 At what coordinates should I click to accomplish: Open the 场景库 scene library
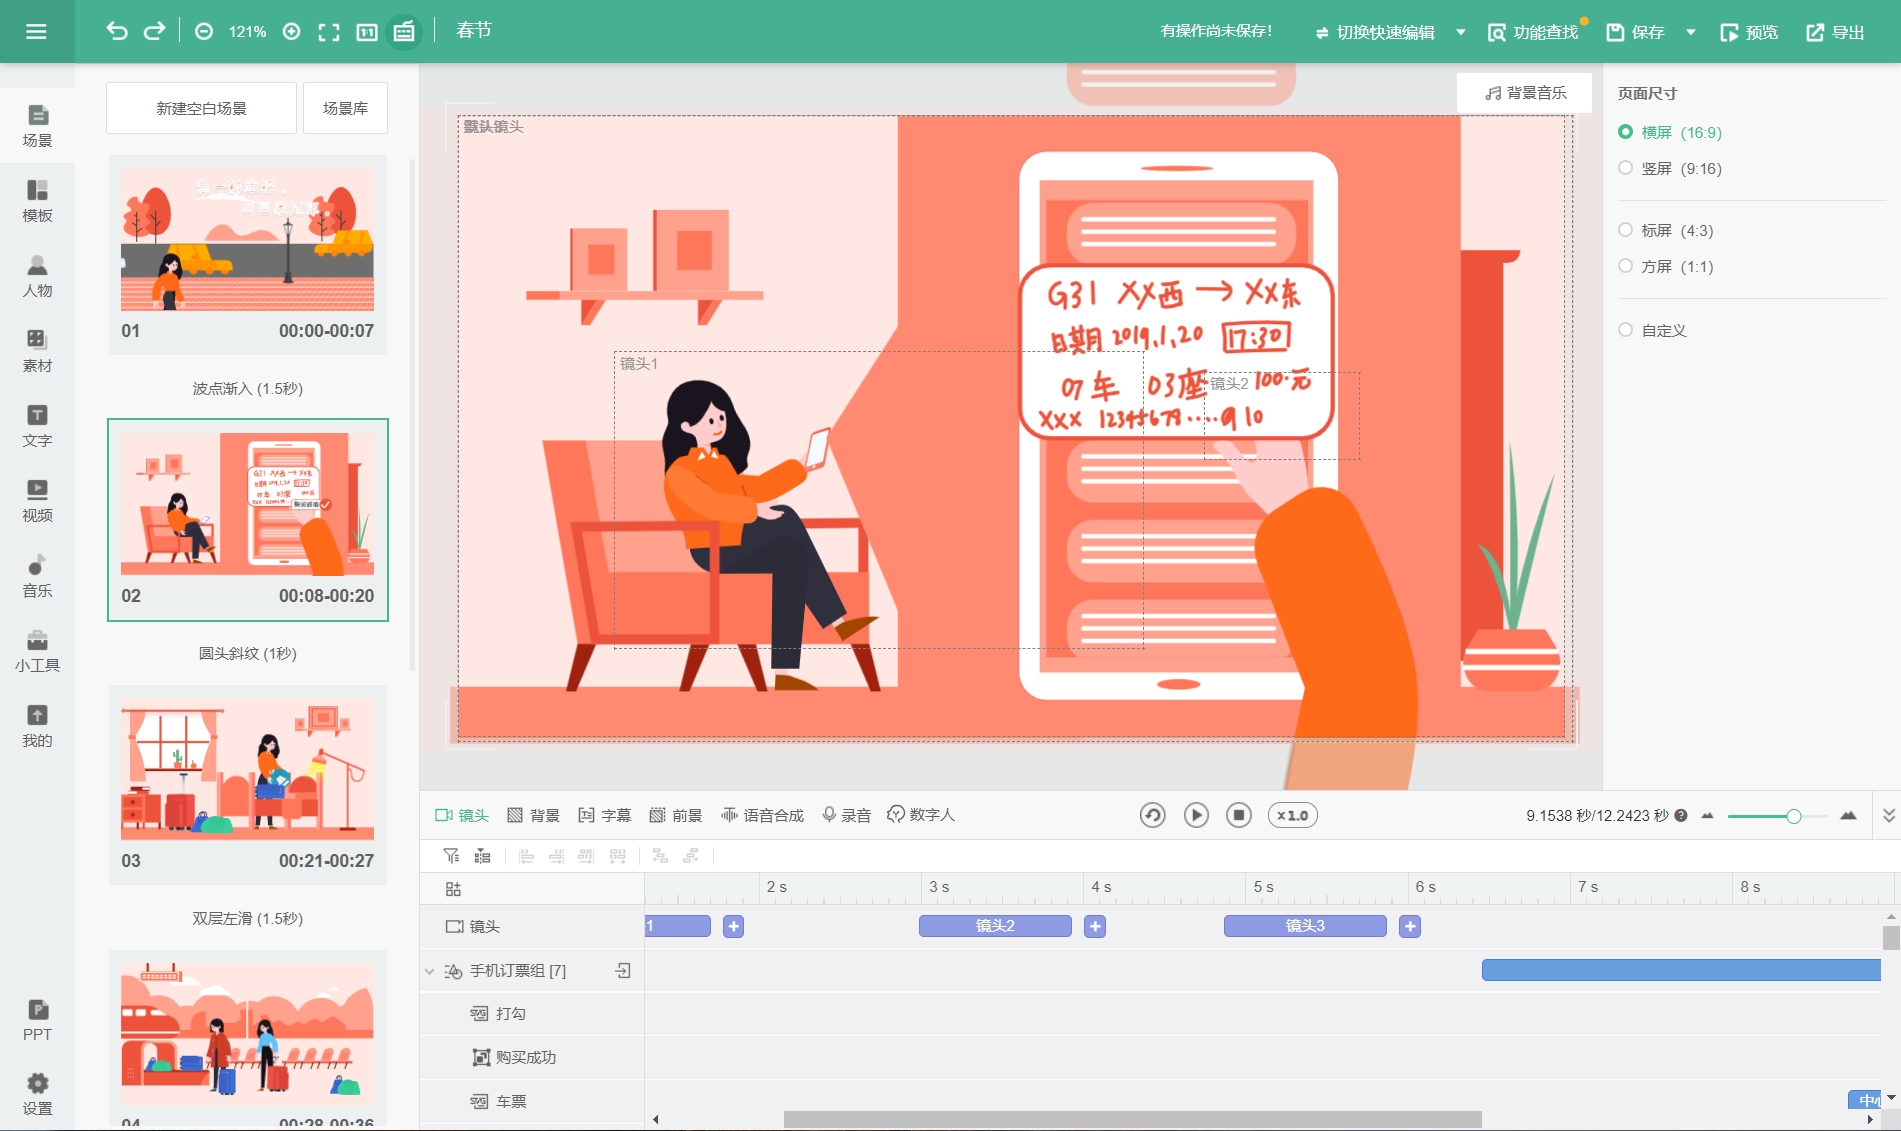pyautogui.click(x=345, y=108)
